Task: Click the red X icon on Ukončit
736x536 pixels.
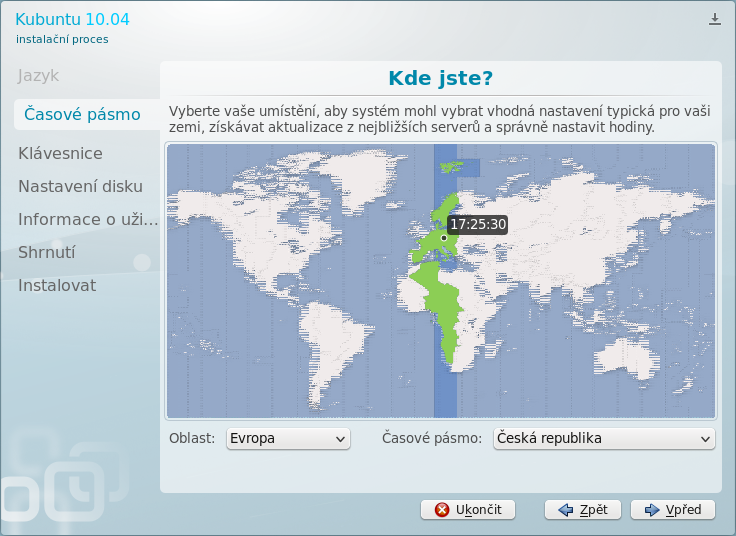Action: (x=442, y=510)
